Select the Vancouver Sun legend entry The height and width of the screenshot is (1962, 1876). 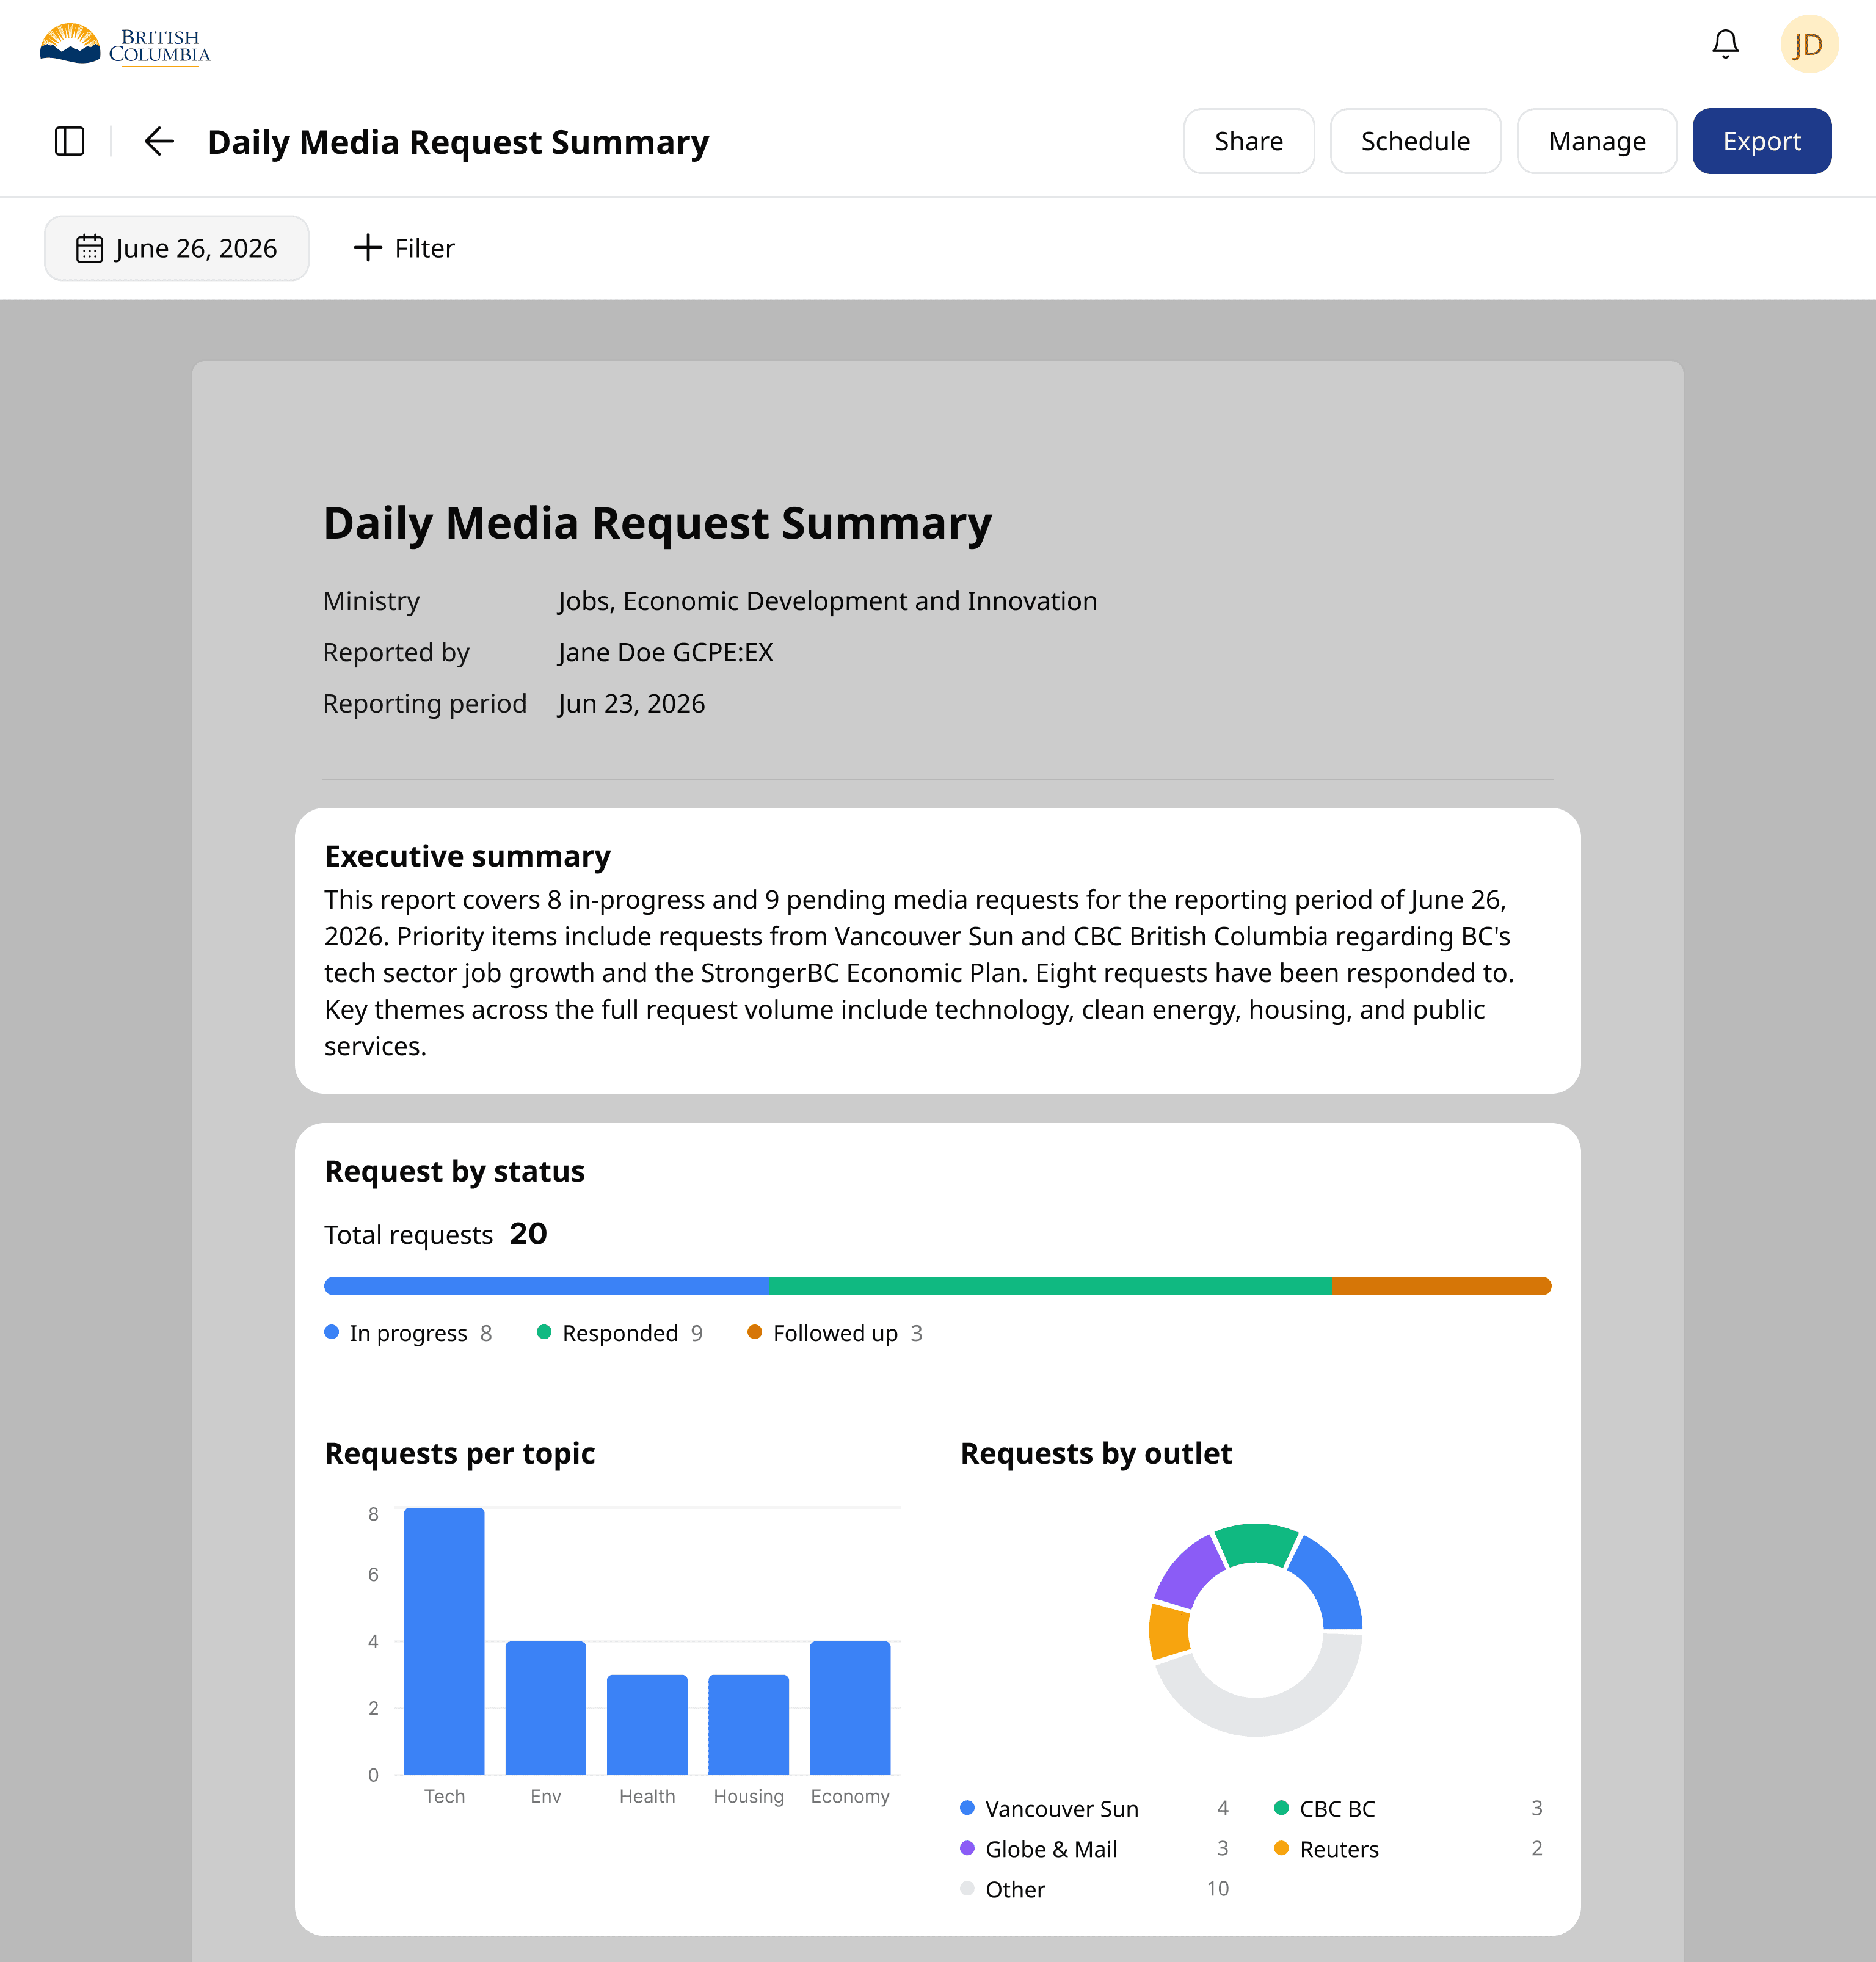click(x=1094, y=1808)
